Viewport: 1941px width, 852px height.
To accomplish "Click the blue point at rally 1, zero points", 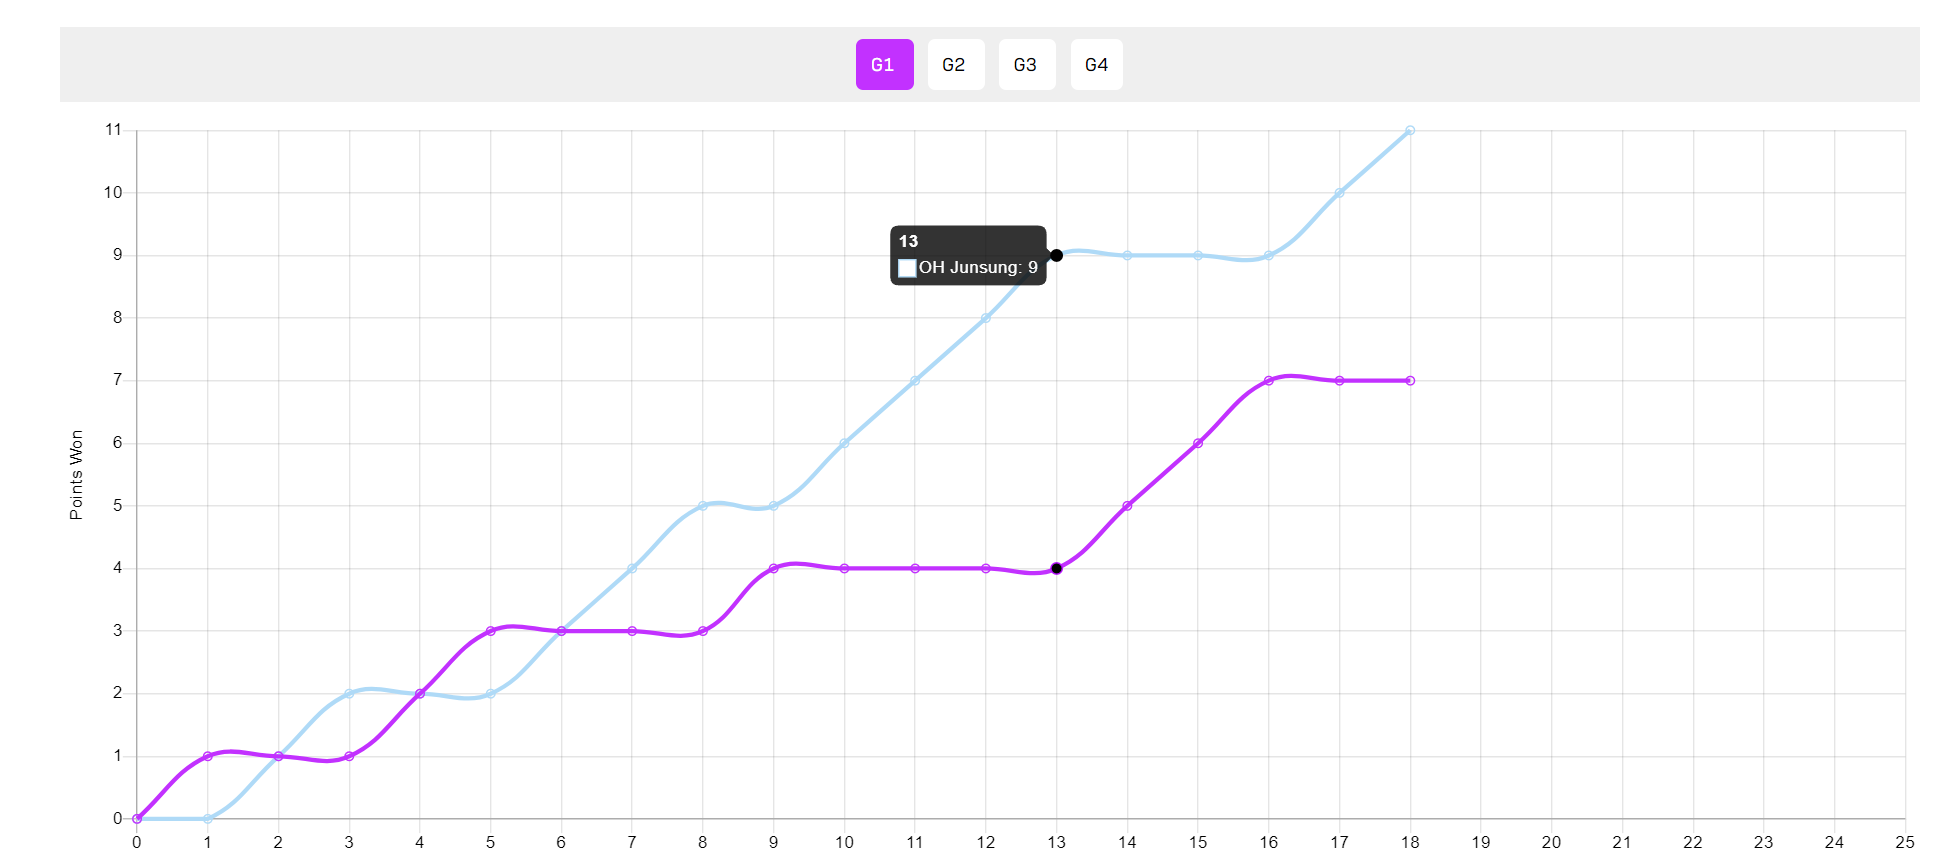I will [x=208, y=819].
